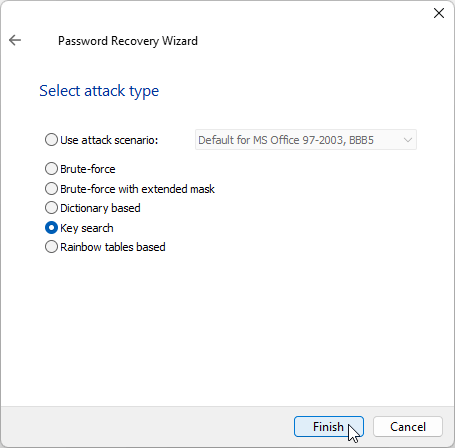Viewport: 455px width, 448px height.
Task: Click the Dictionary based label text
Action: coord(100,208)
